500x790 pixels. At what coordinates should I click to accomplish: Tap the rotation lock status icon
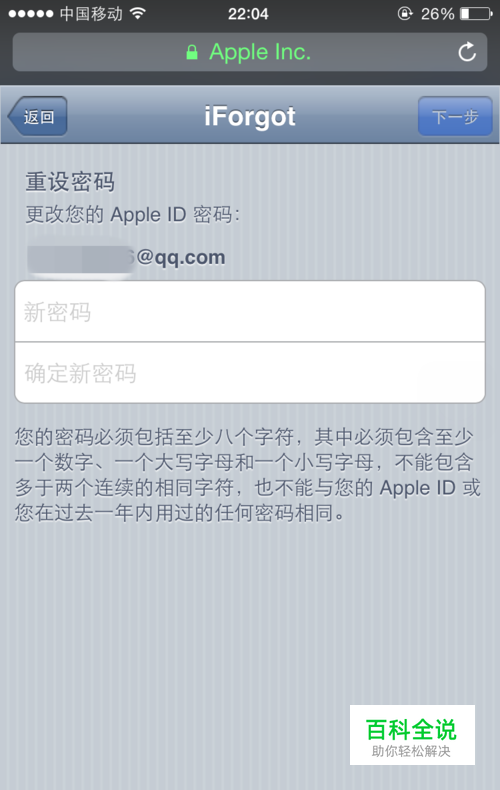[x=405, y=14]
